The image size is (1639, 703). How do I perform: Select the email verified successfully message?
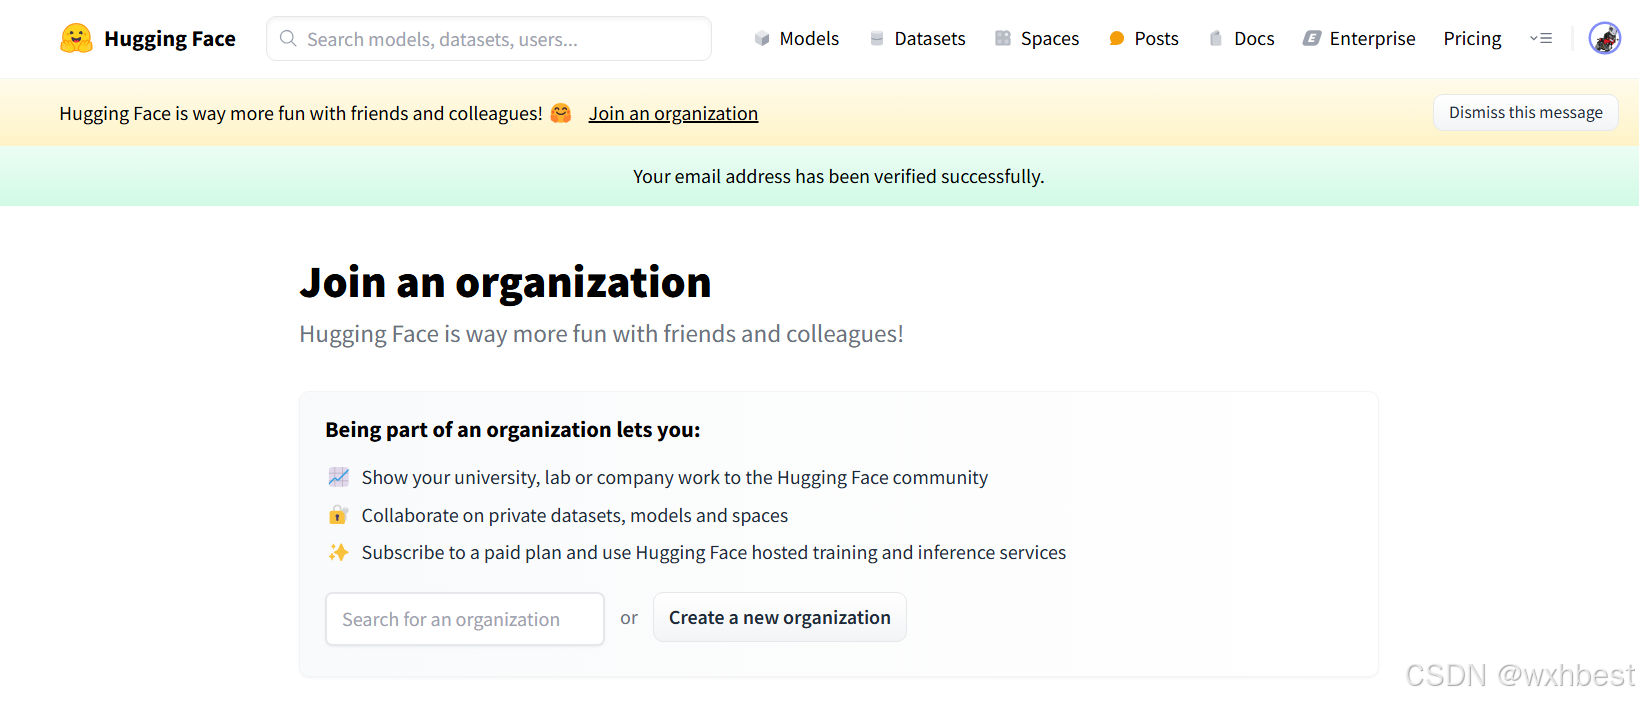838,177
